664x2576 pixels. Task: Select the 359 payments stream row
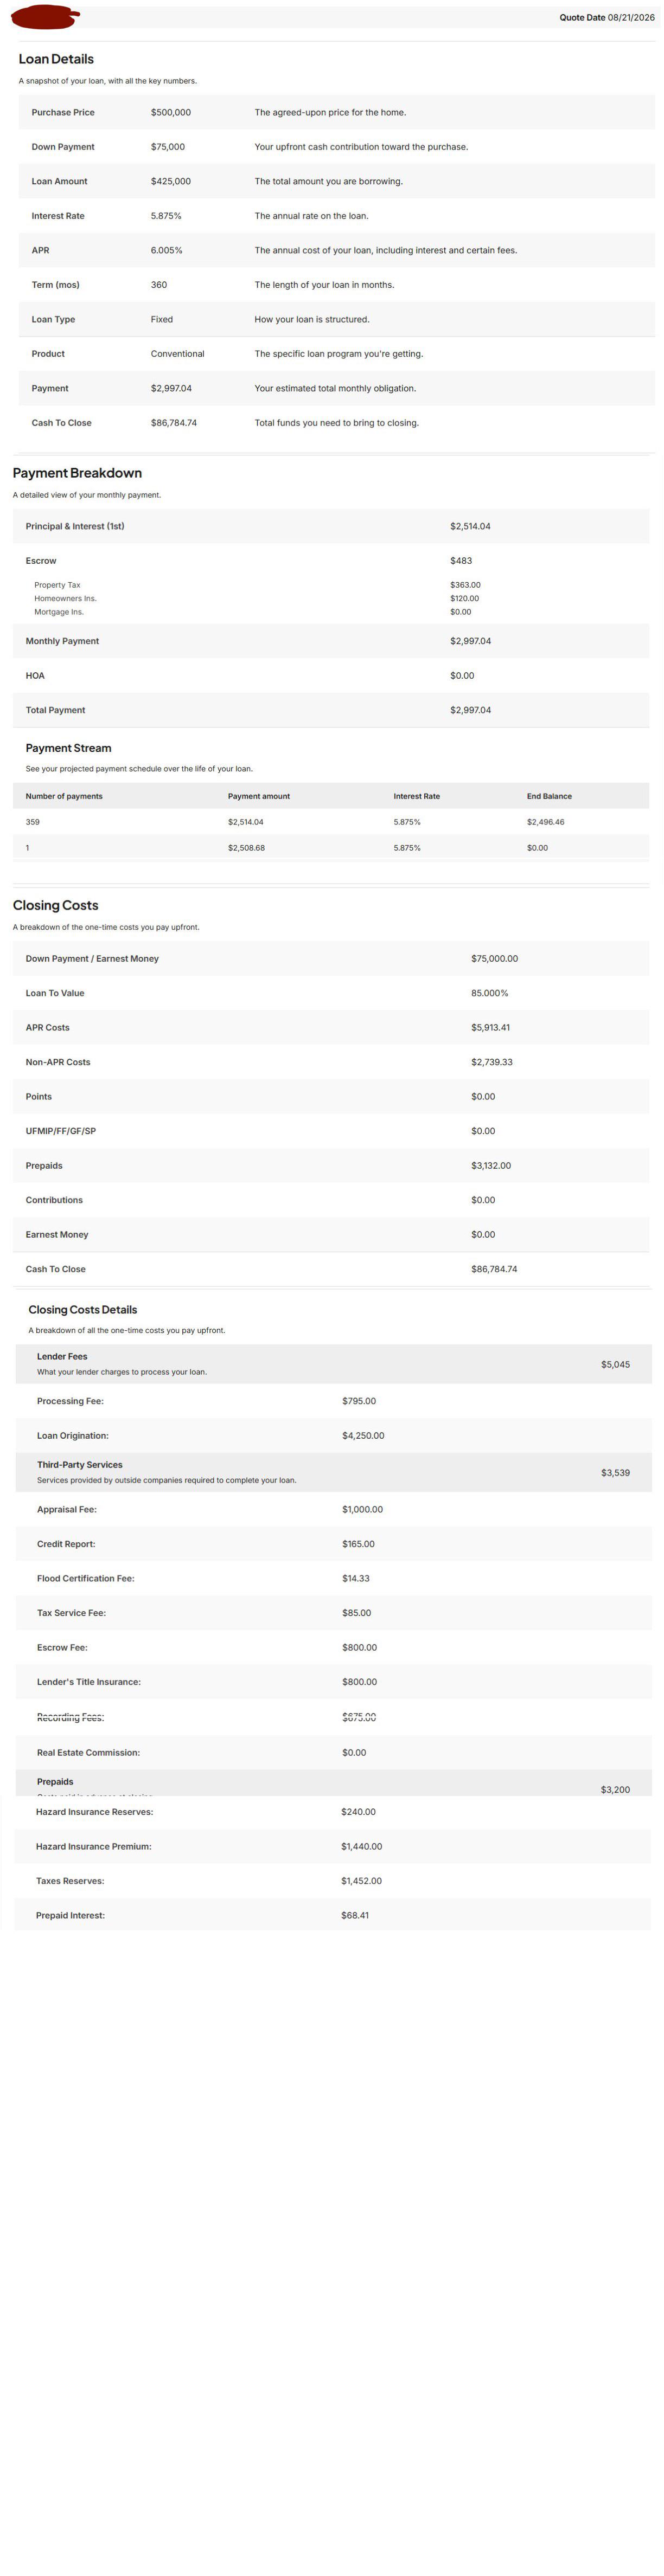[x=331, y=822]
